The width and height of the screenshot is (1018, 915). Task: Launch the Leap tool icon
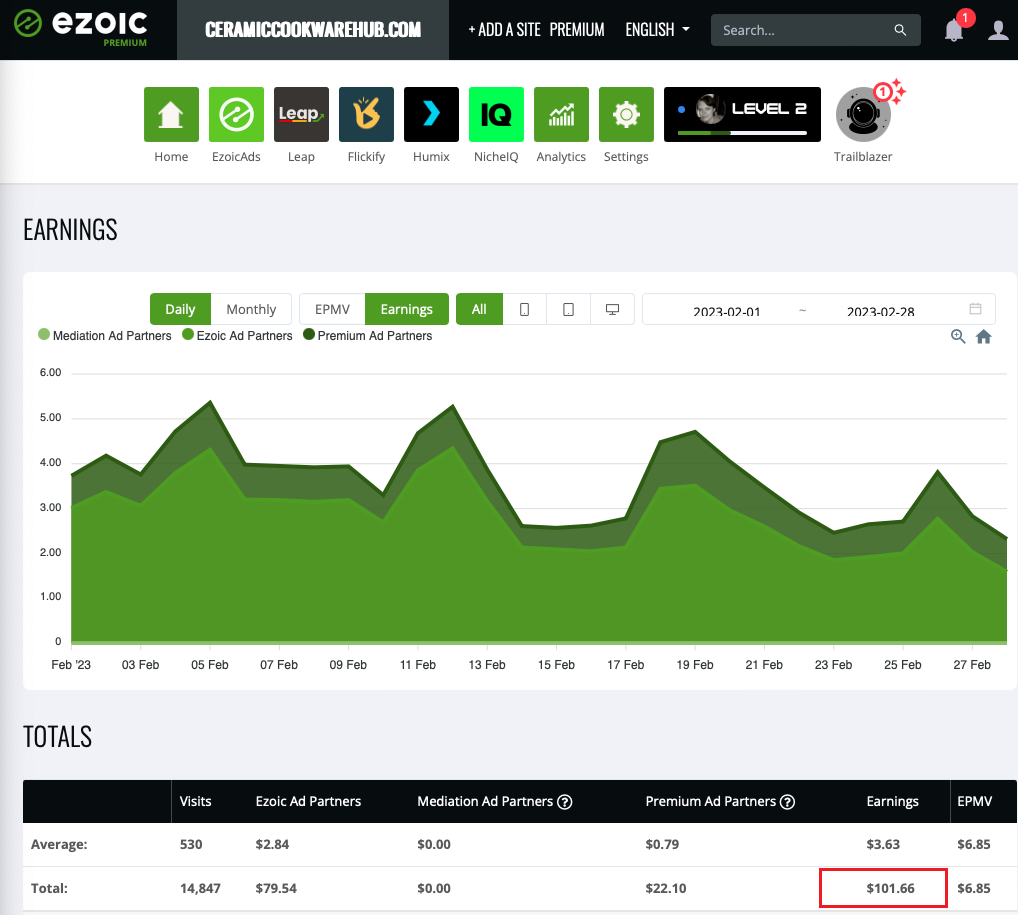coord(301,114)
